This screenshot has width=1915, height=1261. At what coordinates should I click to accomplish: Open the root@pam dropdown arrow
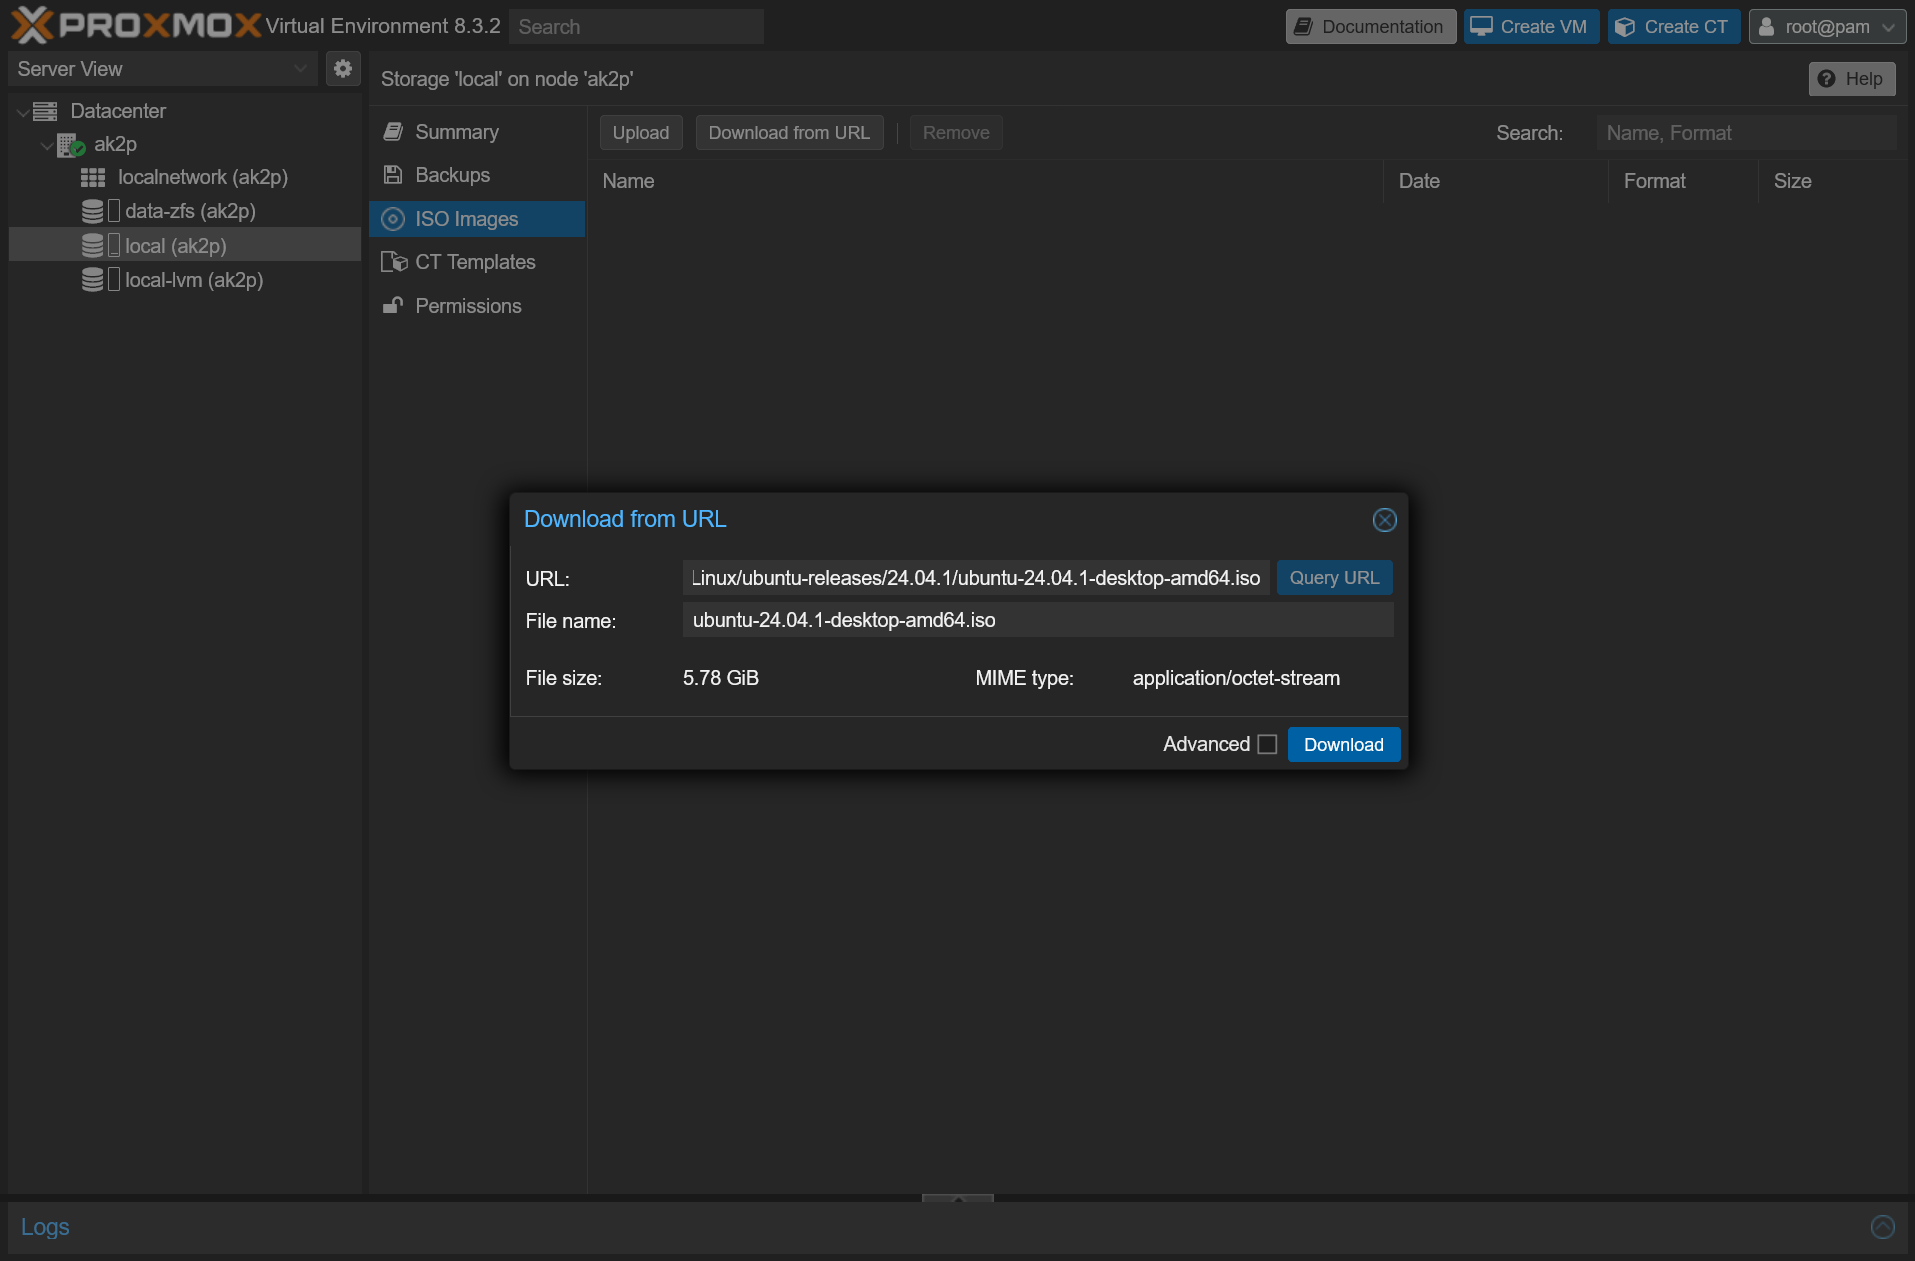click(1888, 27)
